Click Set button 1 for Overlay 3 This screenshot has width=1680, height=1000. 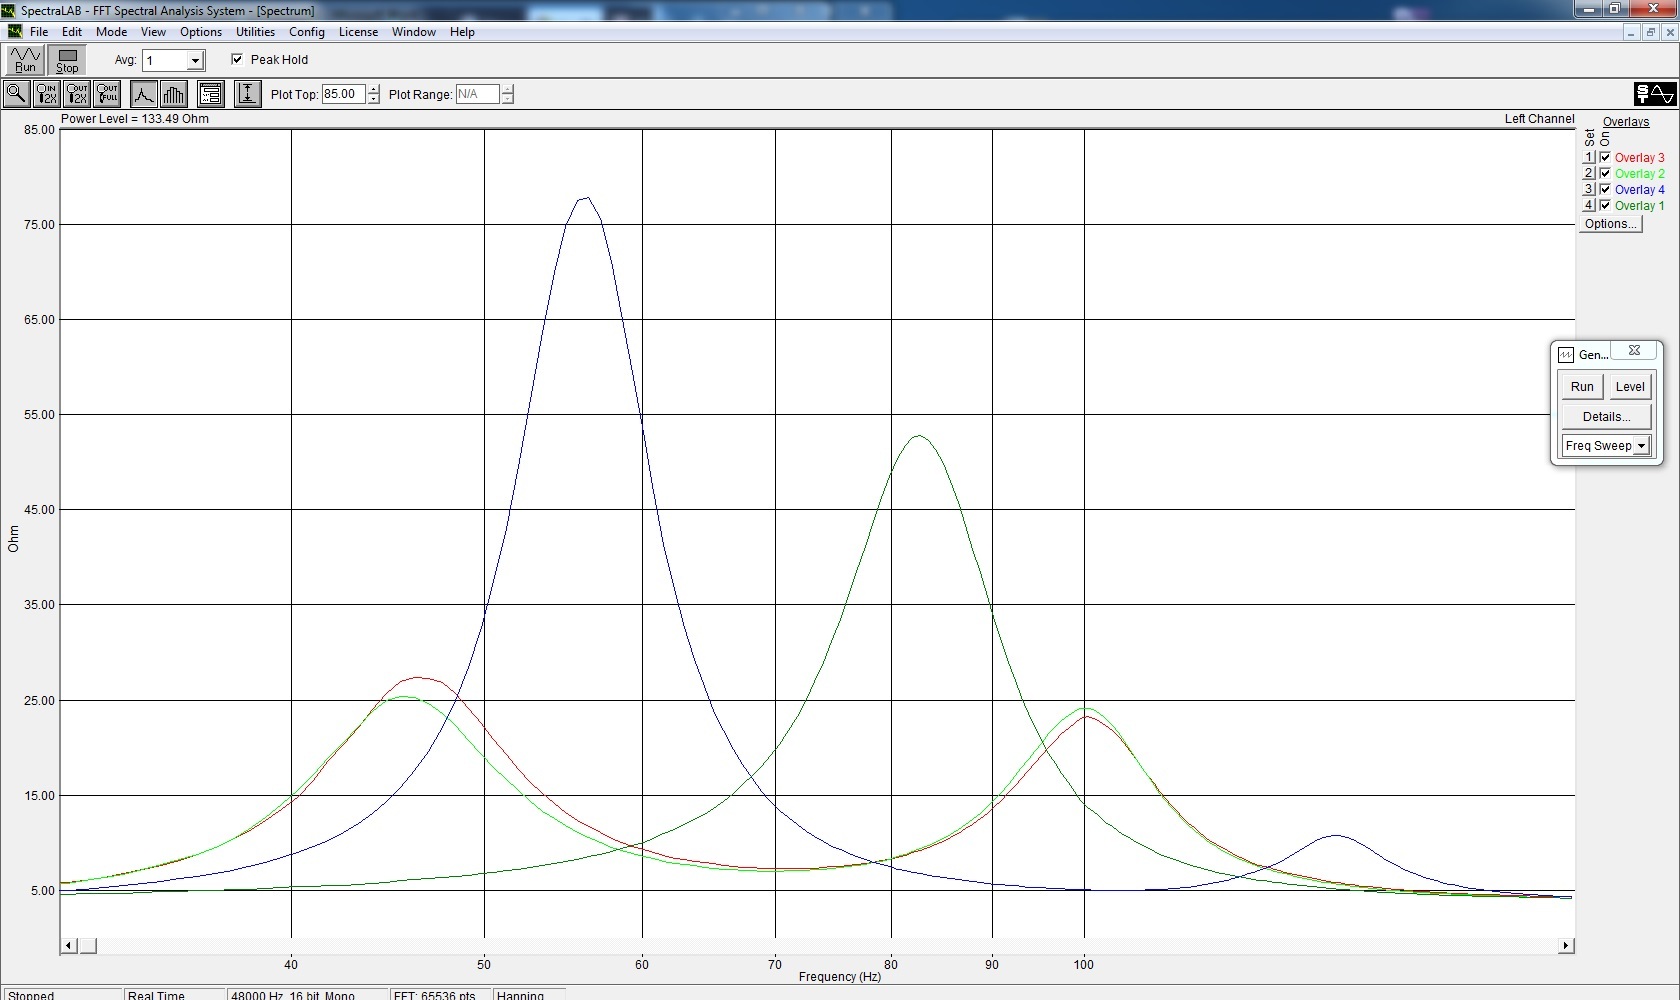point(1588,158)
